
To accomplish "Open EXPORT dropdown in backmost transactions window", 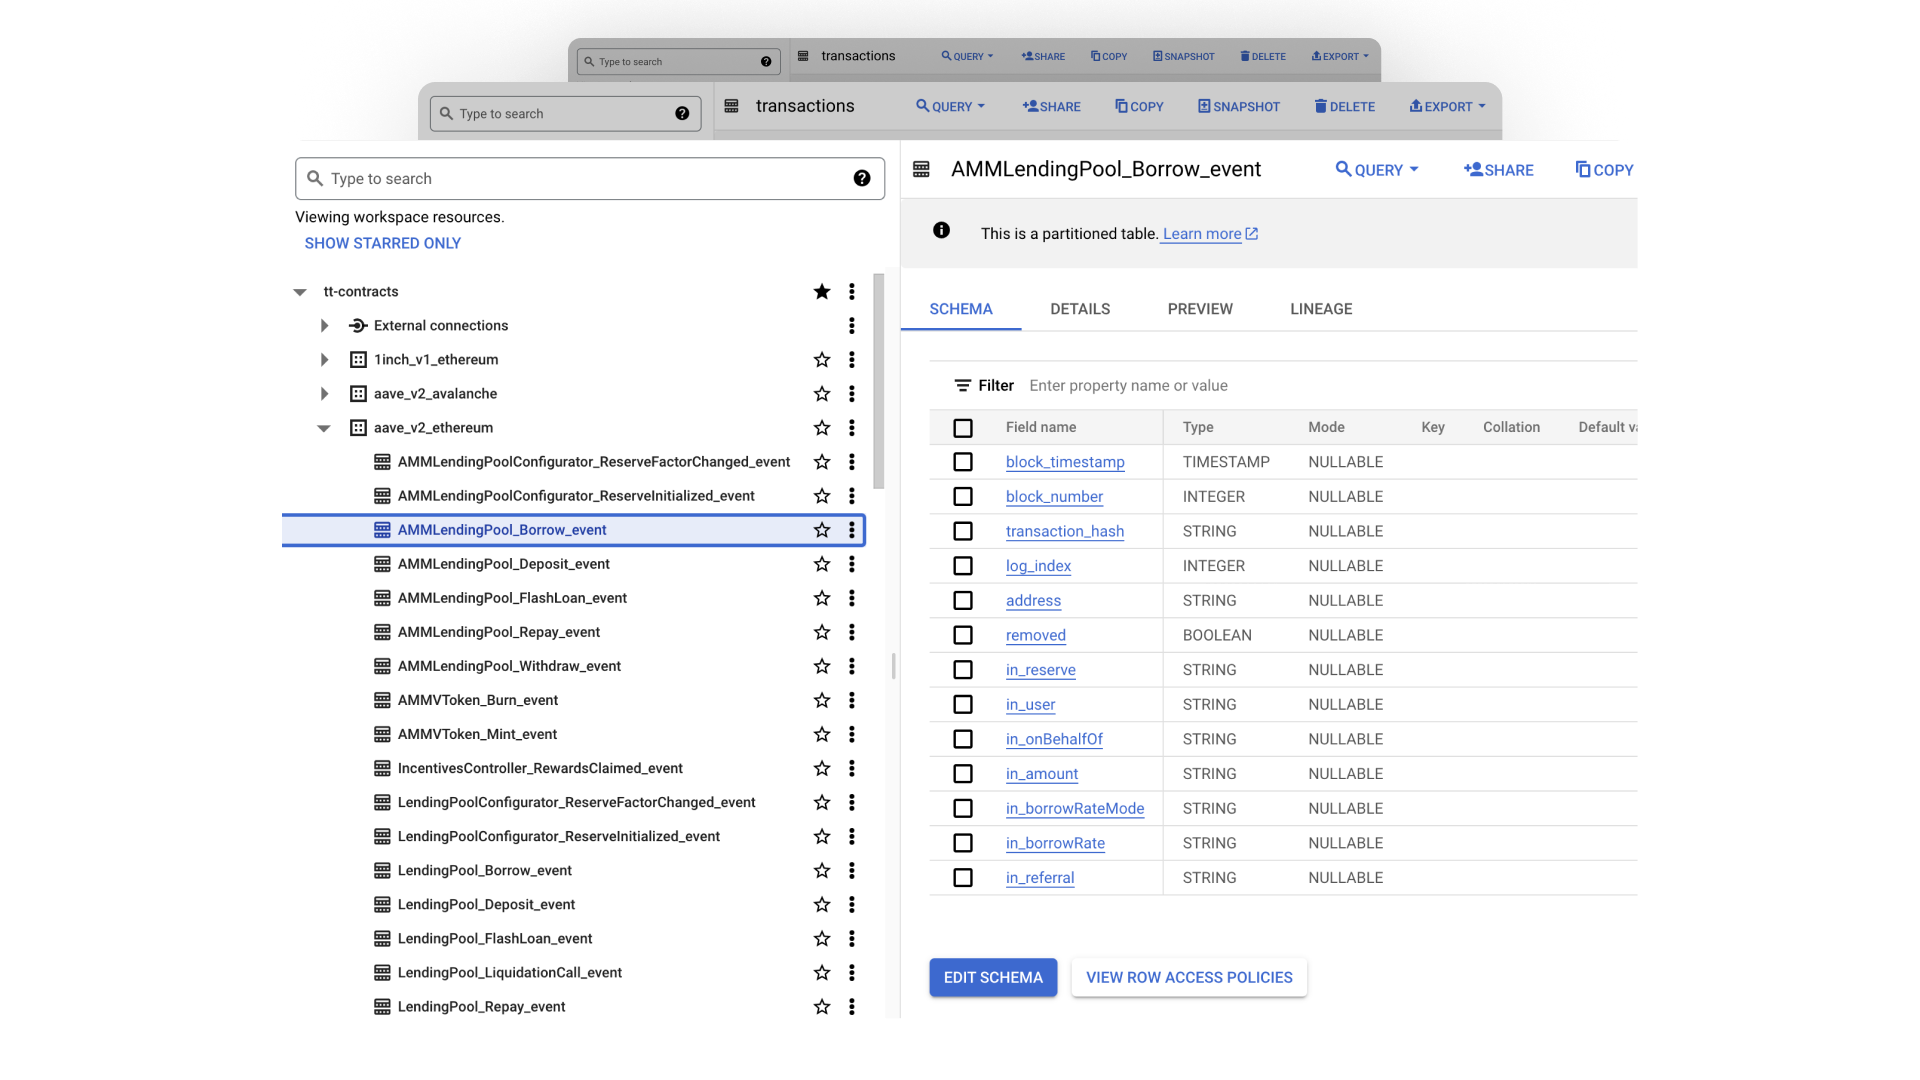I will pyautogui.click(x=1340, y=57).
